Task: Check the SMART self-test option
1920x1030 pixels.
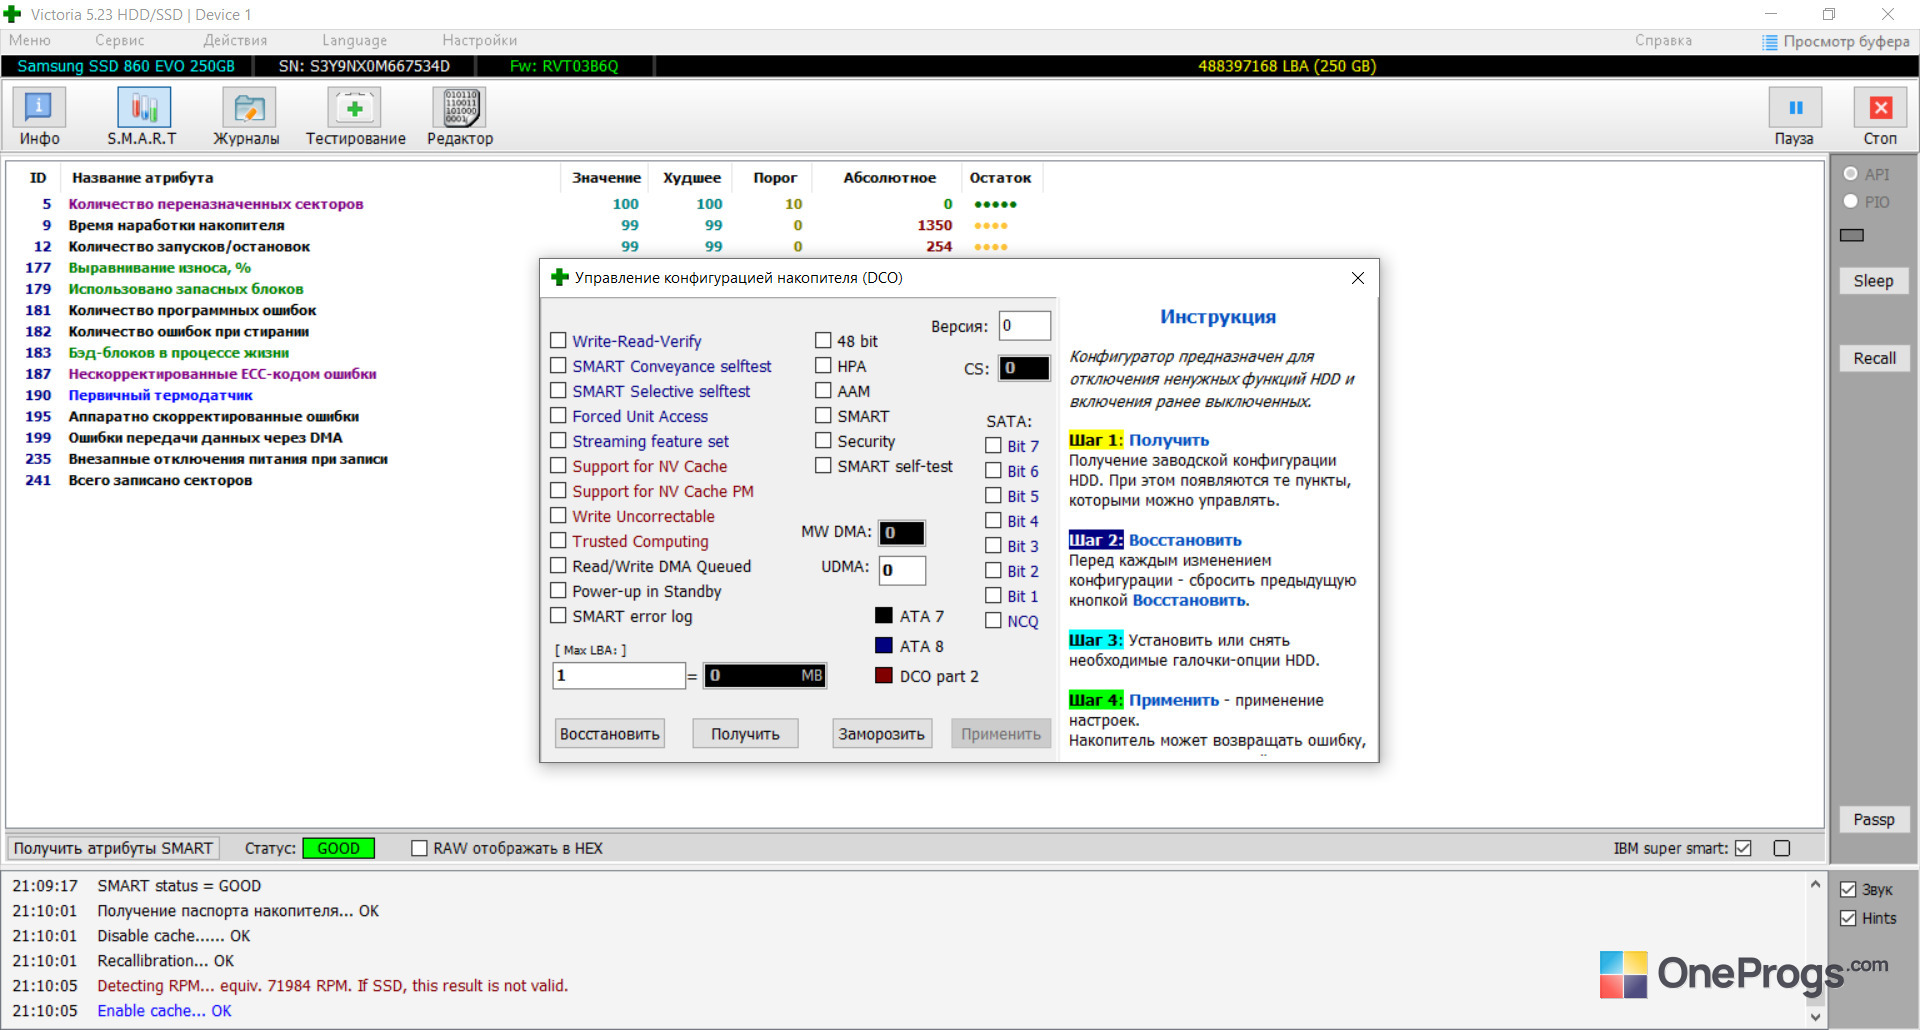Action: pos(823,466)
